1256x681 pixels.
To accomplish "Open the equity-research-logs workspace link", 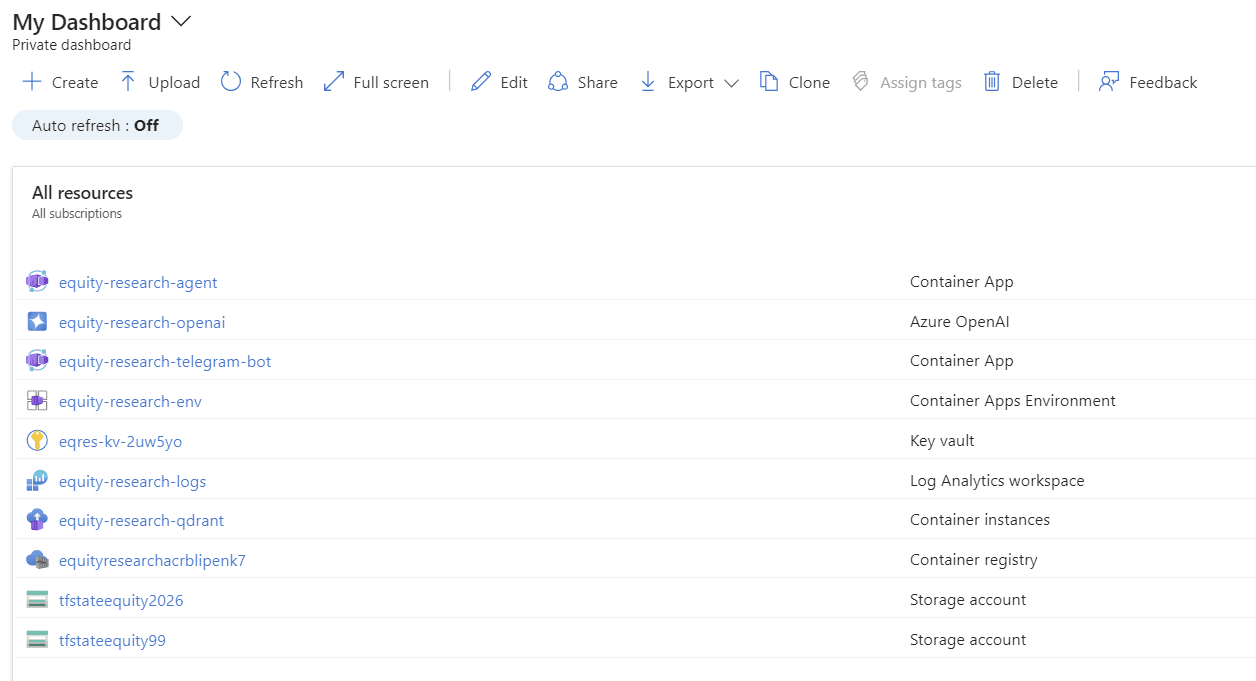I will pos(133,481).
